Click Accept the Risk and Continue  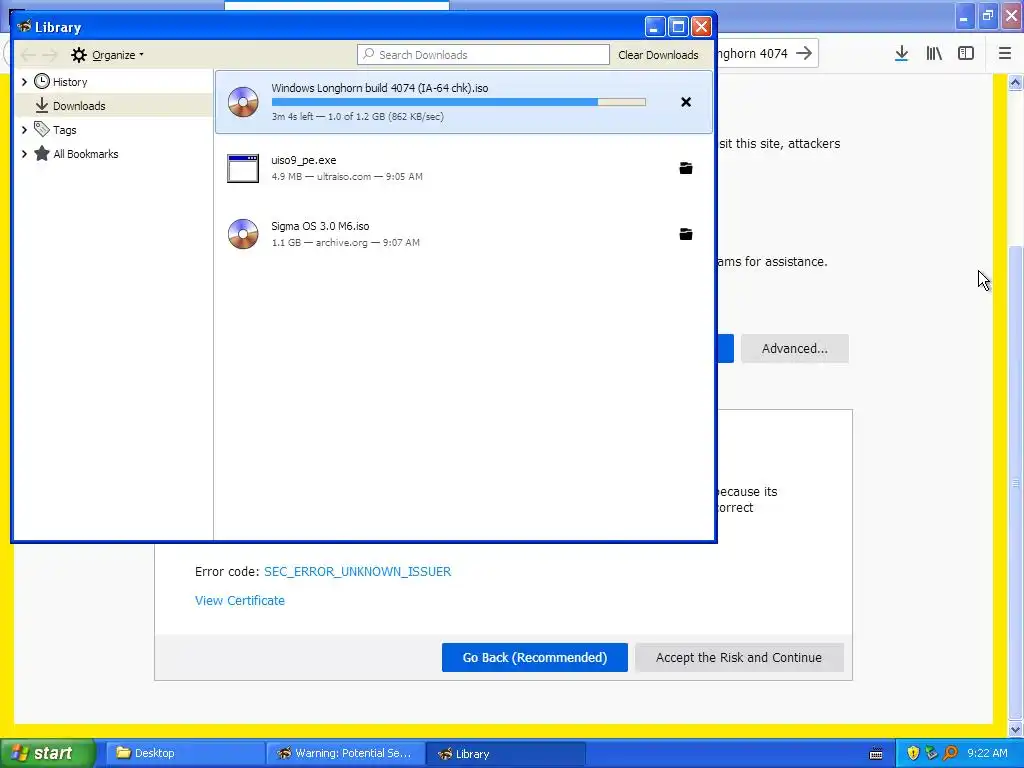point(739,658)
